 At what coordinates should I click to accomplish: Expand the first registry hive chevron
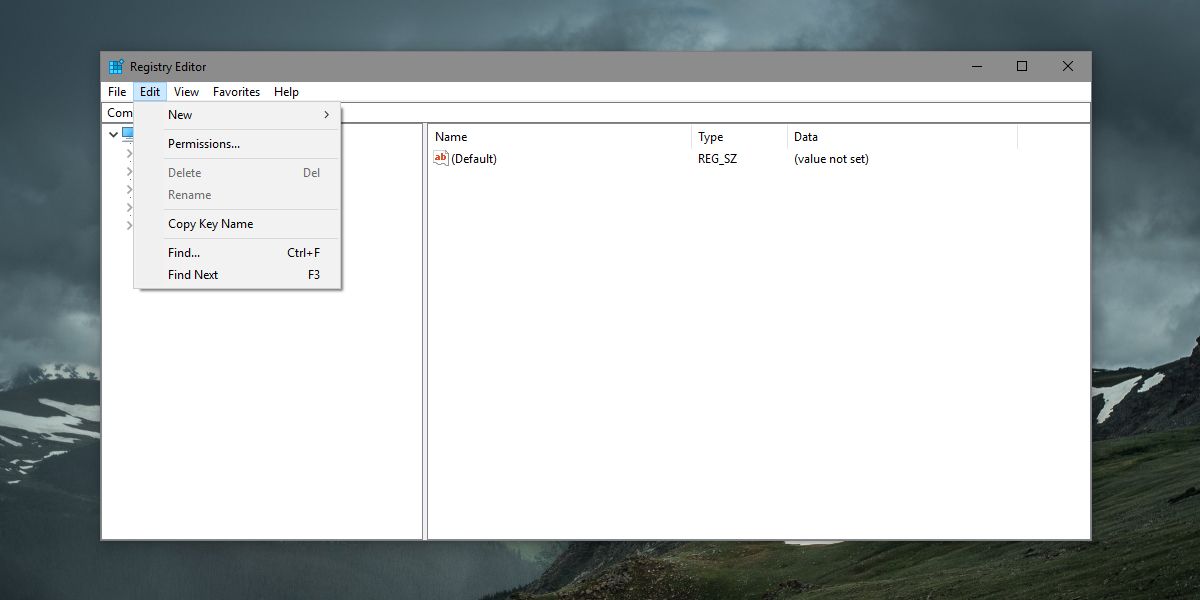point(128,152)
